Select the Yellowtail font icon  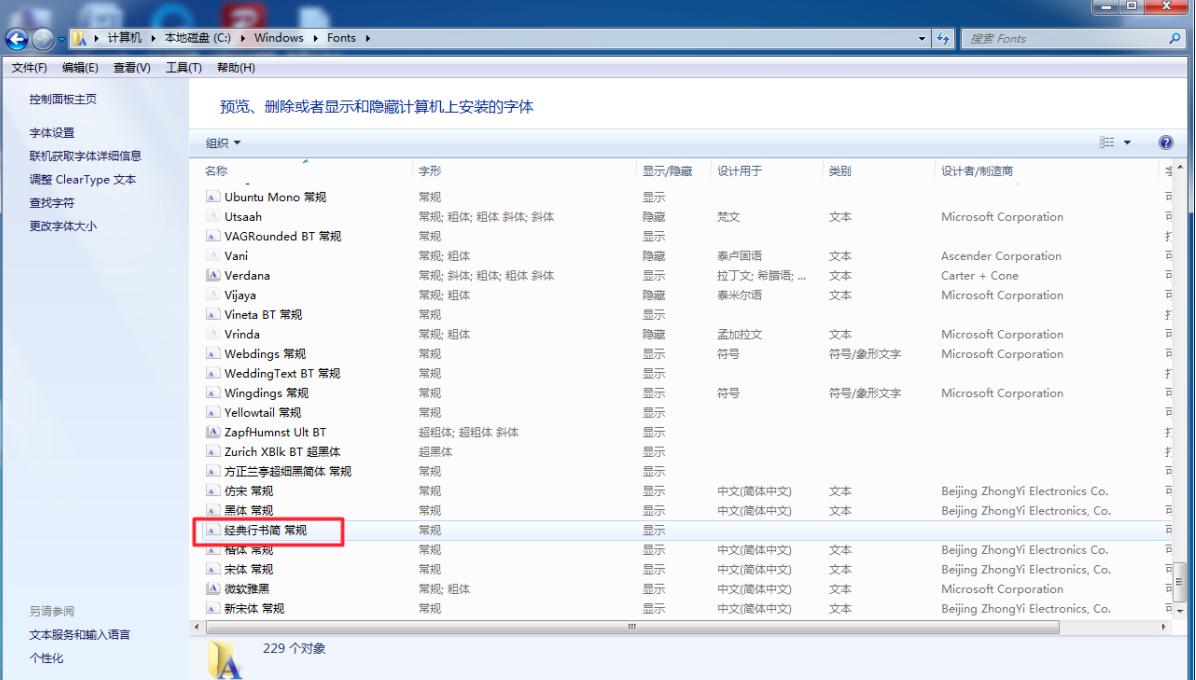click(213, 412)
